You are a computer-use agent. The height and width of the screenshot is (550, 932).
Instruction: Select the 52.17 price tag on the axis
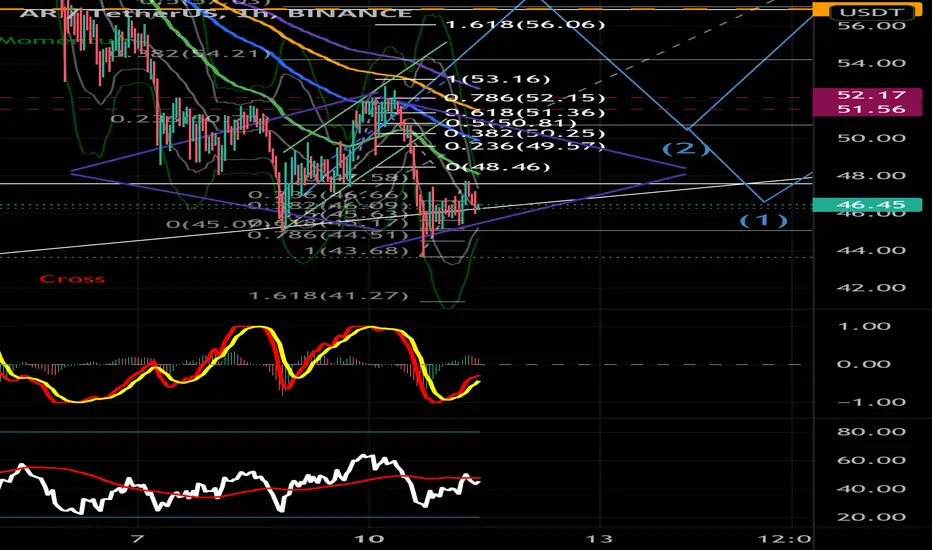tap(867, 95)
